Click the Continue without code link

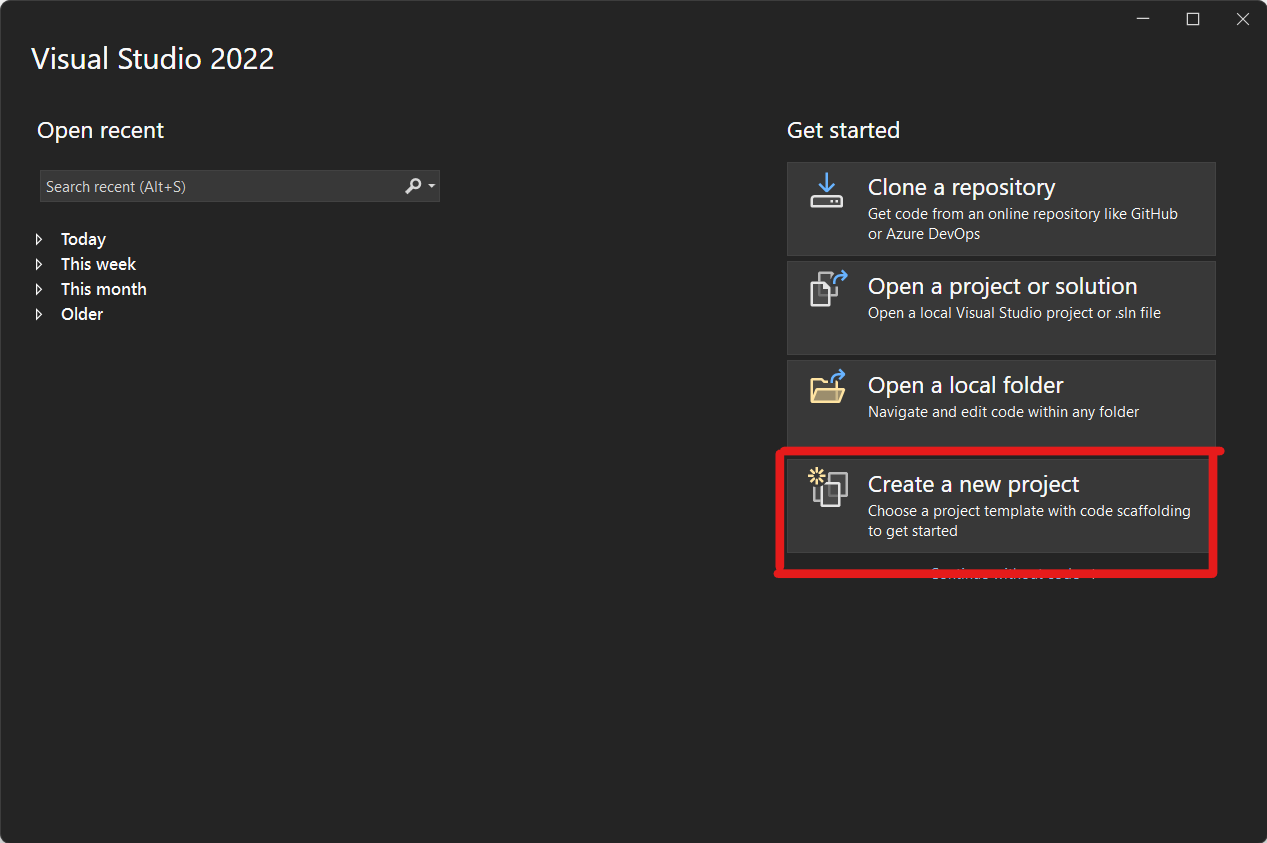coord(1005,572)
